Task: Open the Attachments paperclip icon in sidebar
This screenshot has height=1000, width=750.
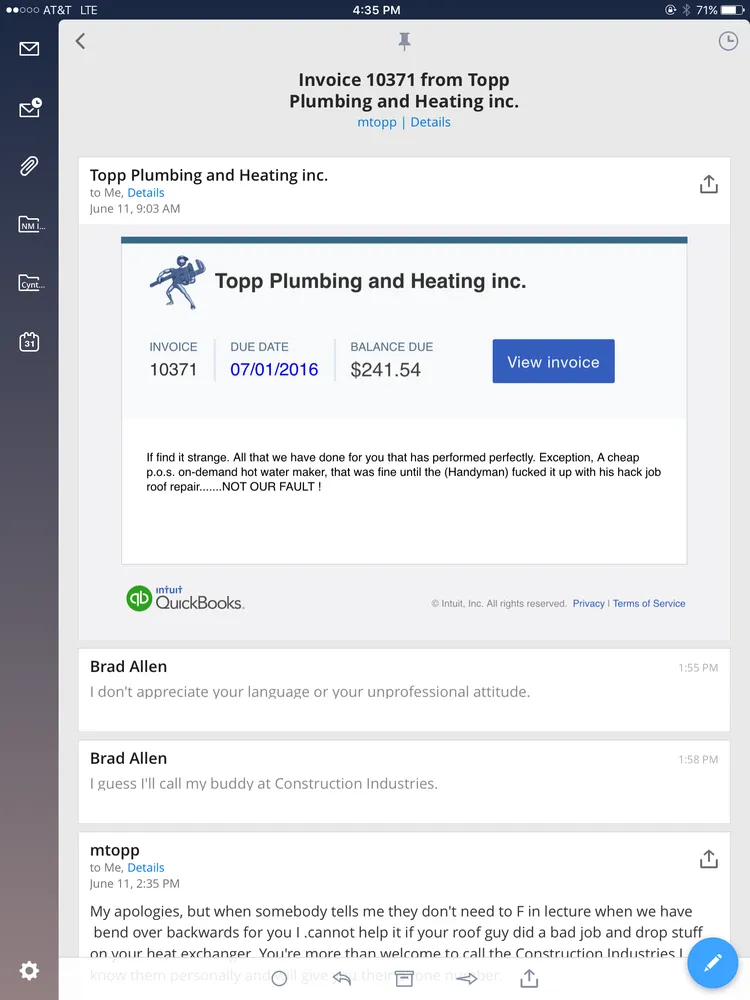Action: pos(28,166)
